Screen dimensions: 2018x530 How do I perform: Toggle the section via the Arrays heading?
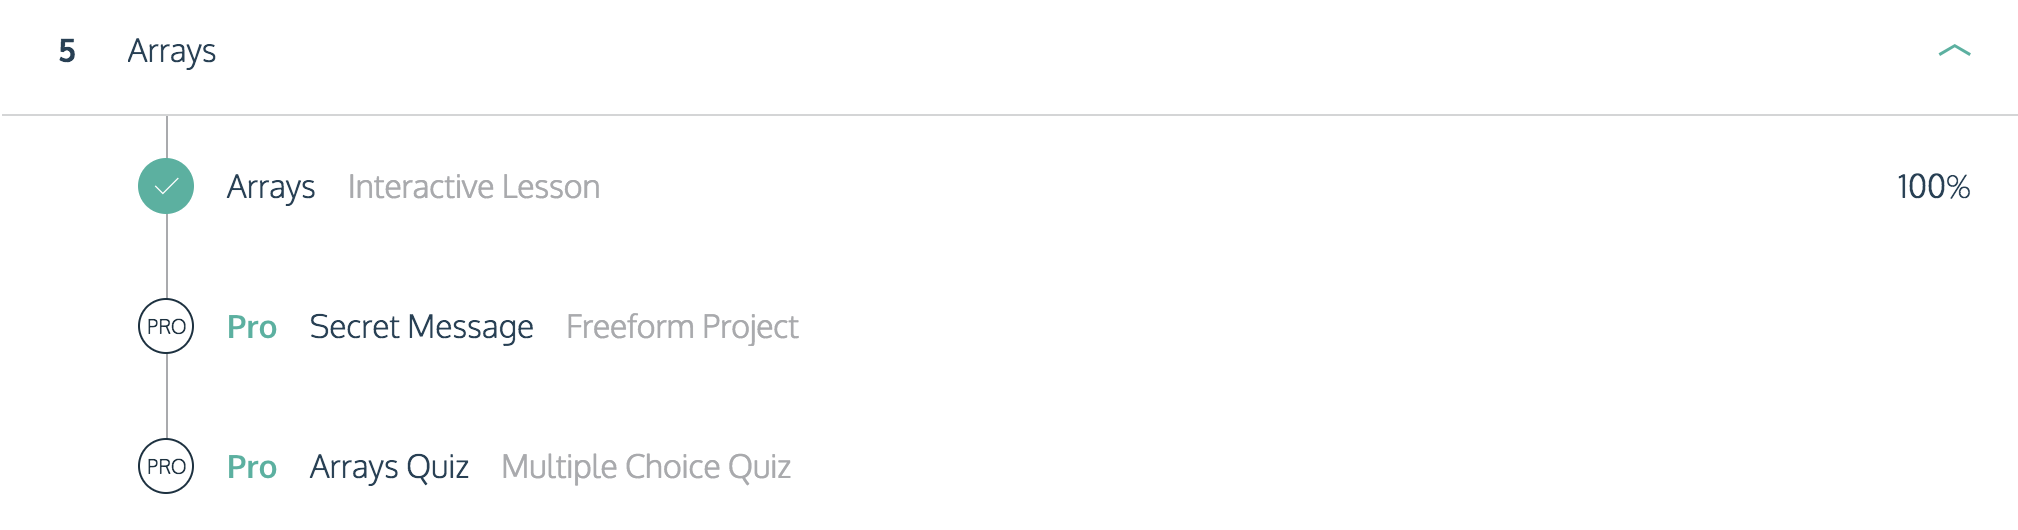172,51
